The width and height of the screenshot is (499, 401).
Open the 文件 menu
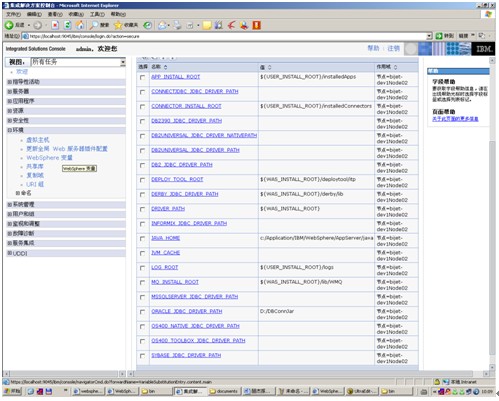pos(14,14)
